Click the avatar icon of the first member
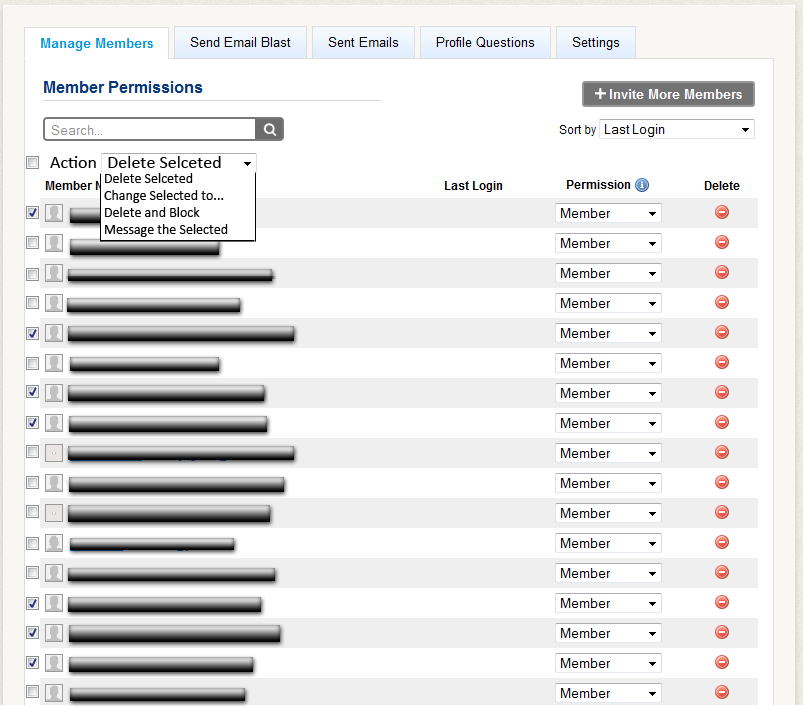803x707 pixels. pos(54,213)
